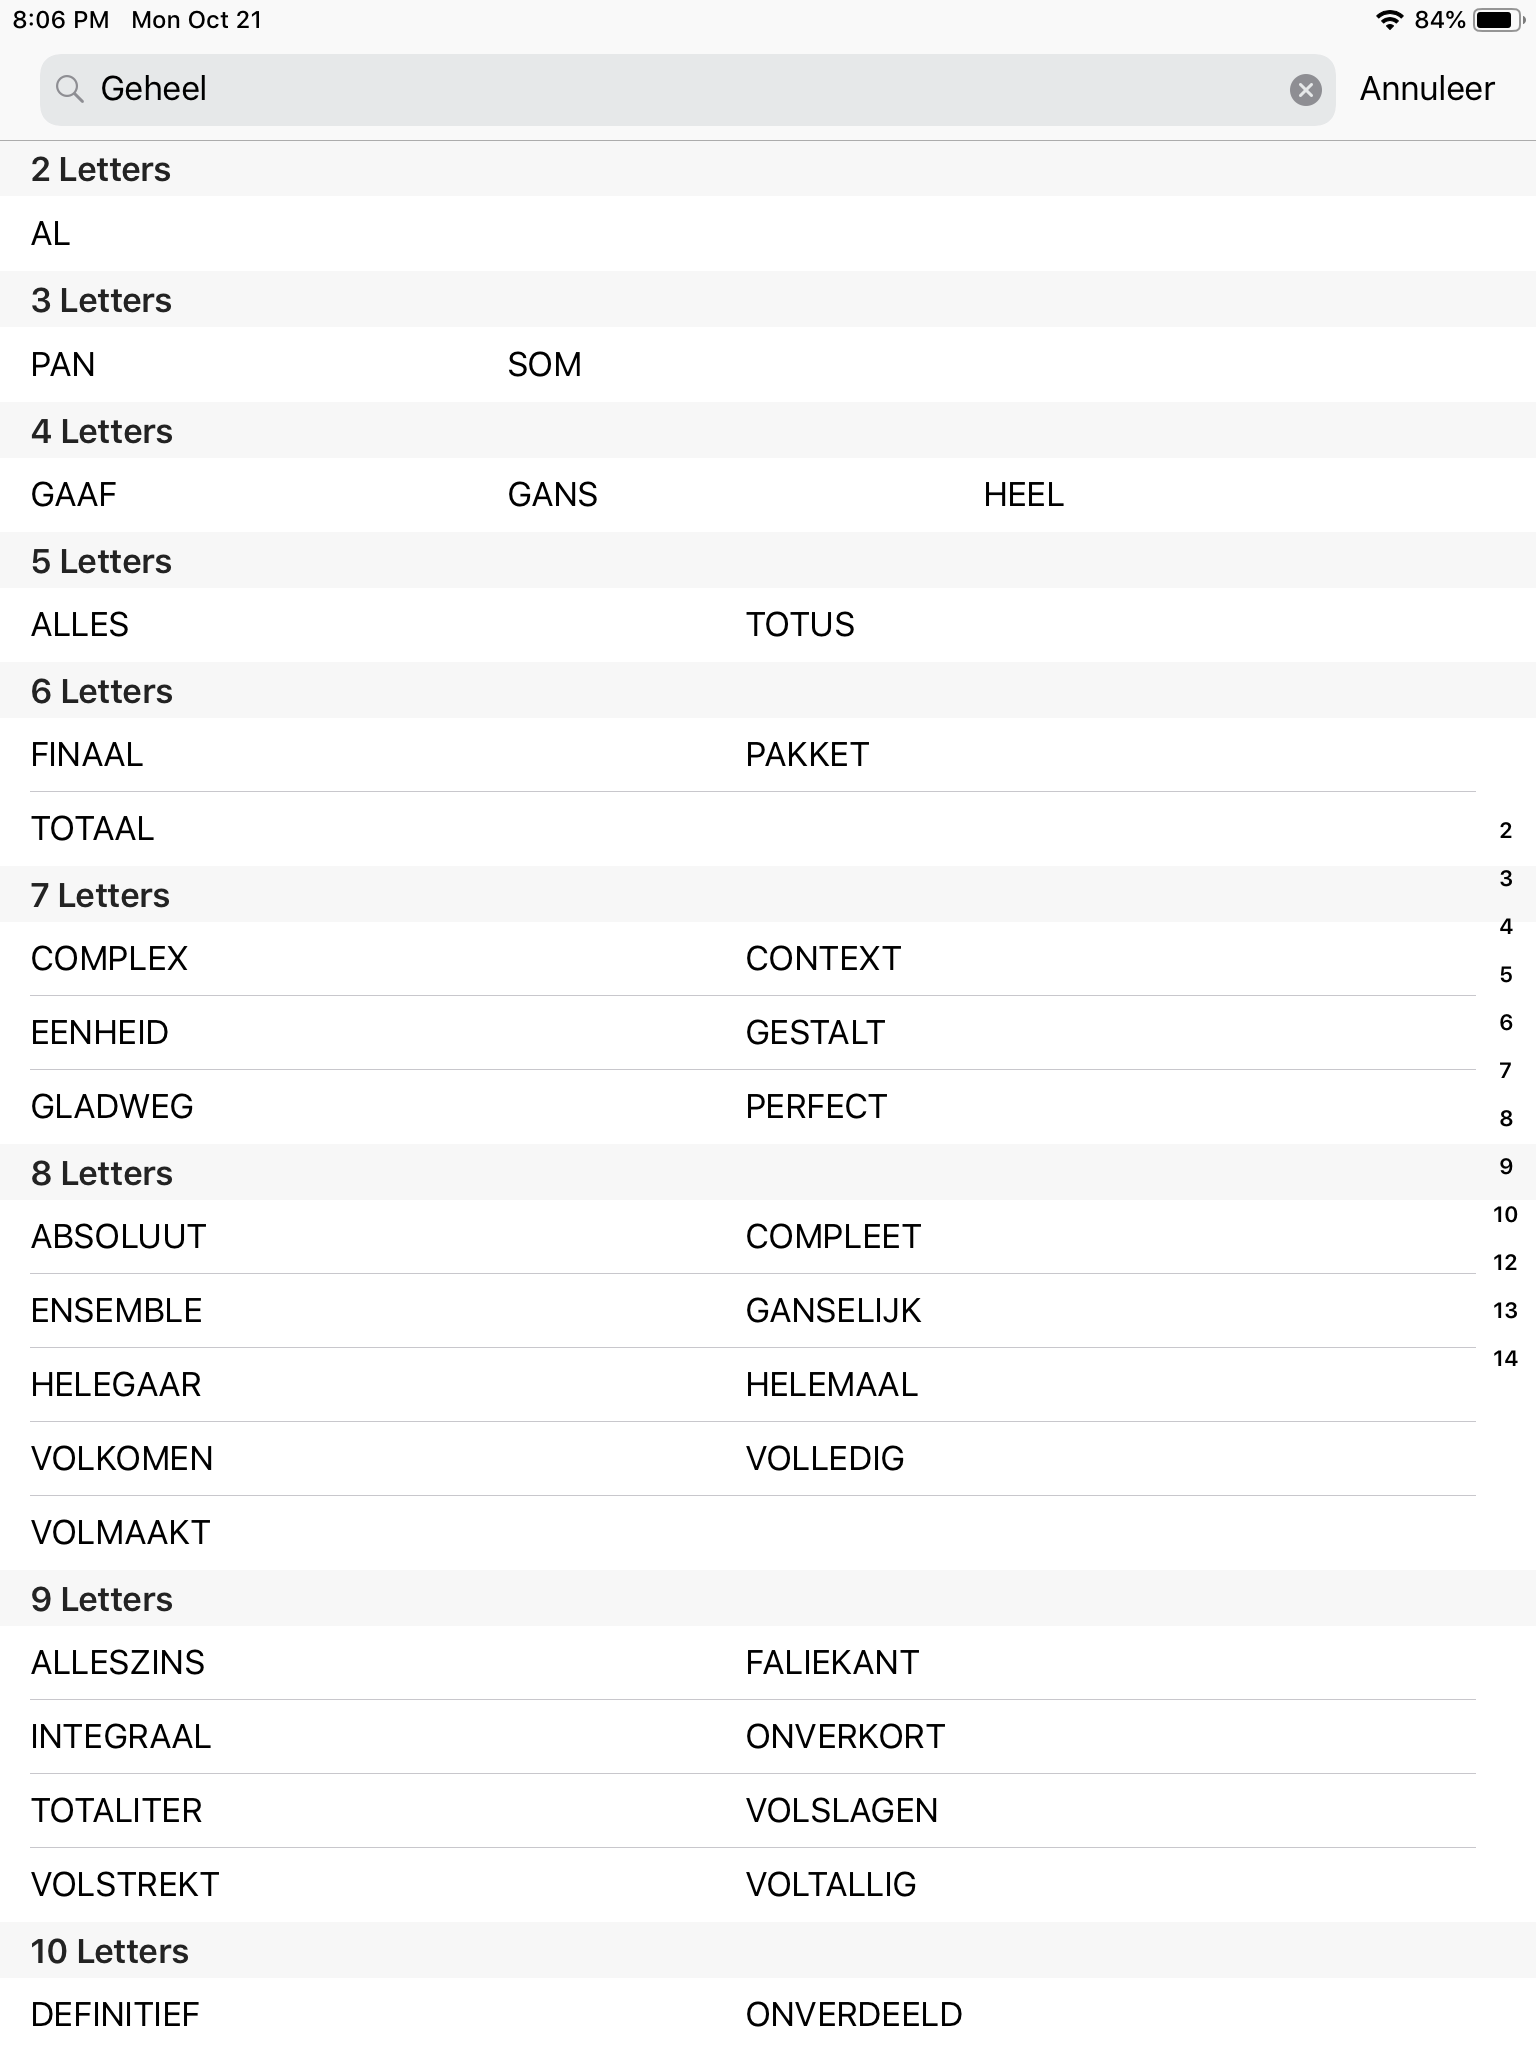Screen dimensions: 1536x2048
Task: Open the word COMPLEET
Action: point(832,1237)
